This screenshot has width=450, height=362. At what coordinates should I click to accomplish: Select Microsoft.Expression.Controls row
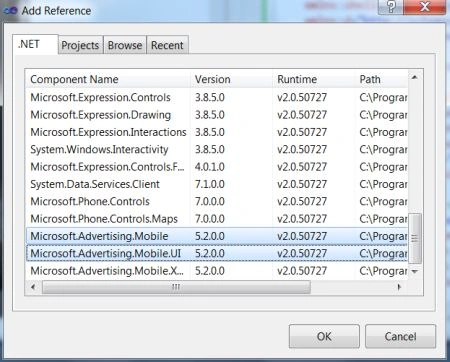[217, 97]
